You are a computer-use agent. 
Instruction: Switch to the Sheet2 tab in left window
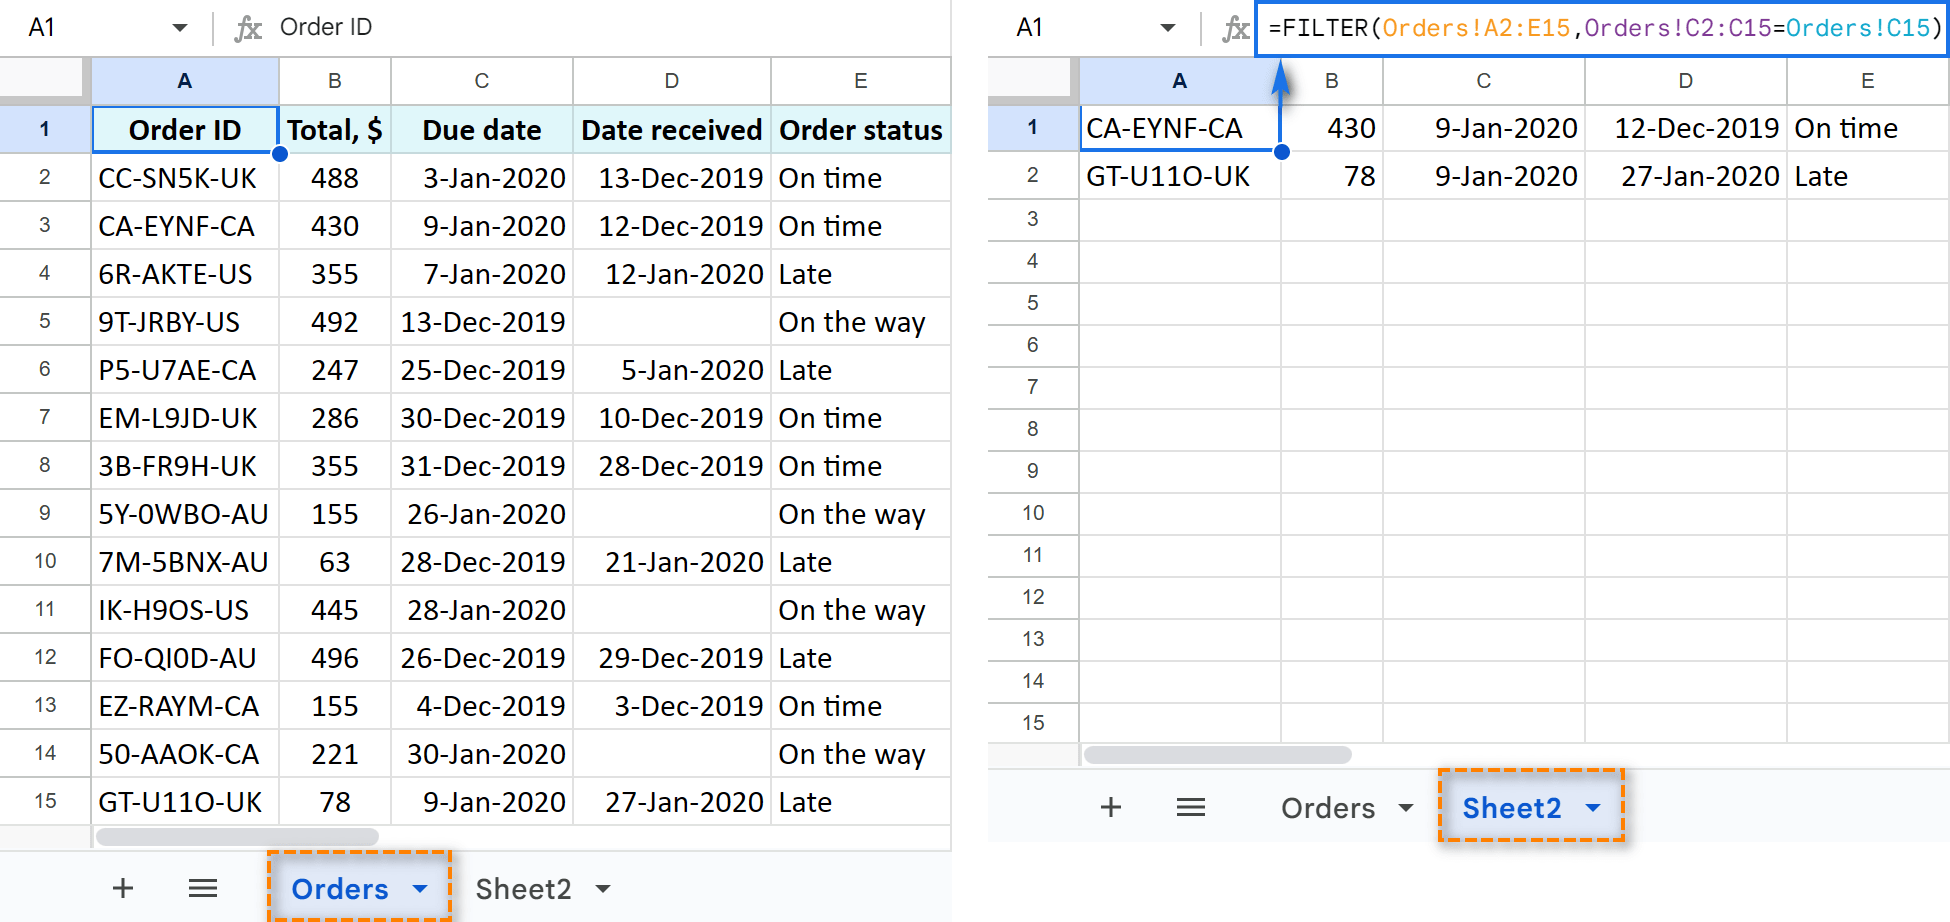point(523,888)
